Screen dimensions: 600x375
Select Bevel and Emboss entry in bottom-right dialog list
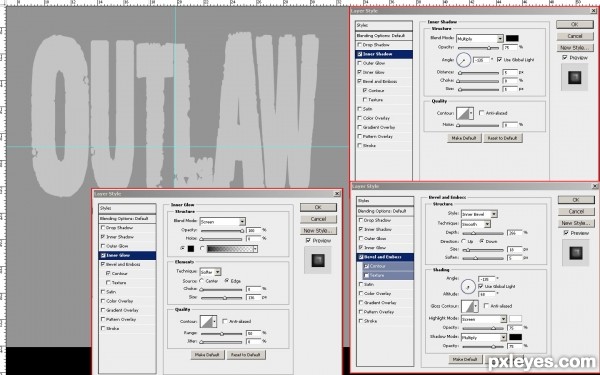coord(385,257)
